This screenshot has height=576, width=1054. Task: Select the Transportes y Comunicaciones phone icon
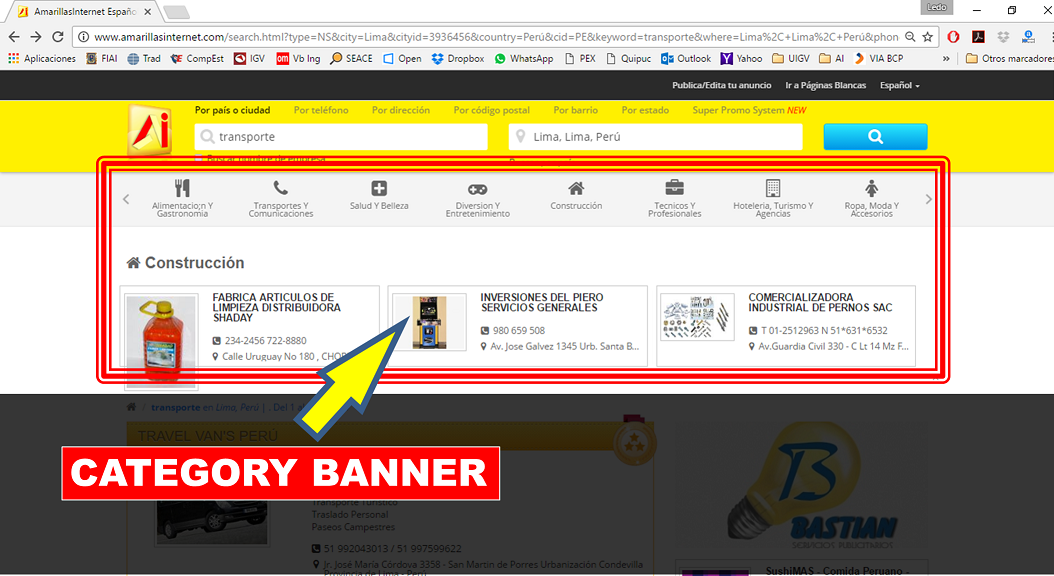point(280,188)
